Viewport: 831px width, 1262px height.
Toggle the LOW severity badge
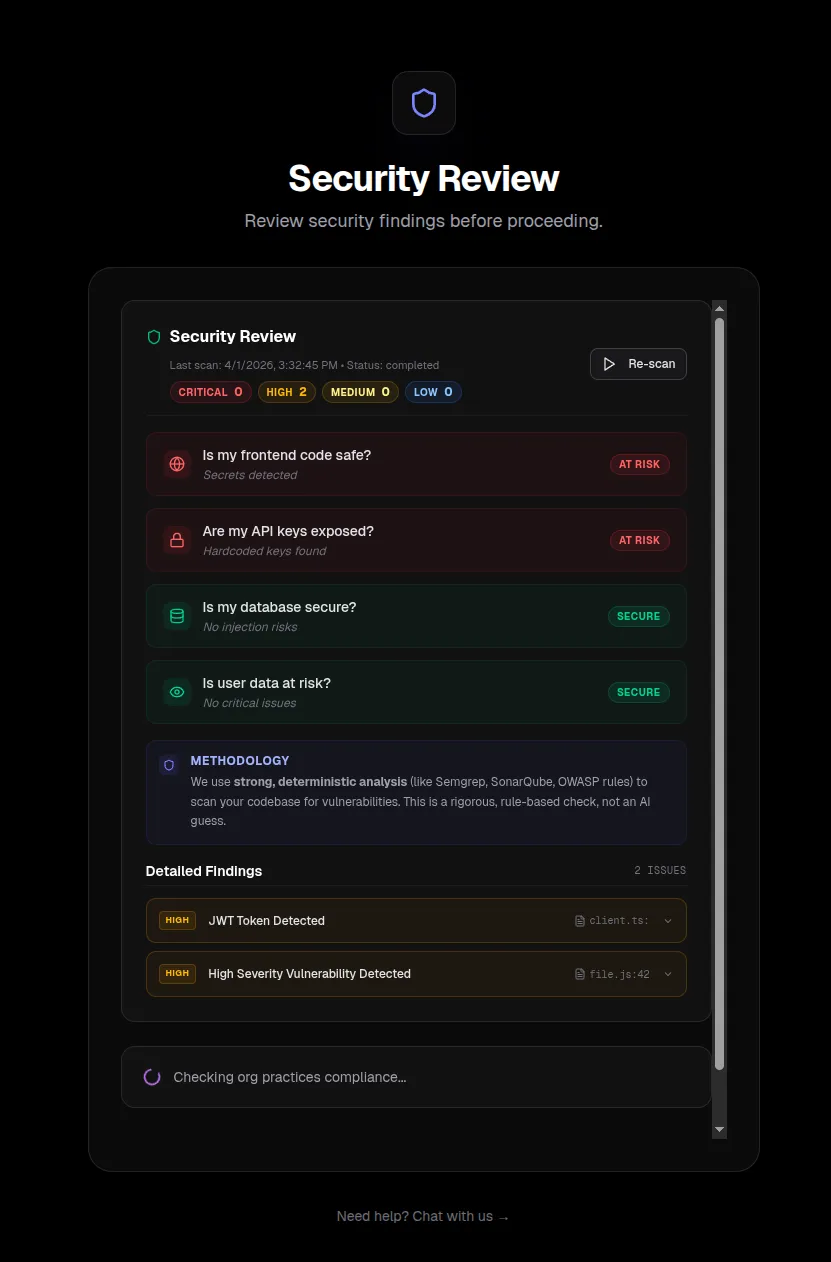(x=433, y=392)
